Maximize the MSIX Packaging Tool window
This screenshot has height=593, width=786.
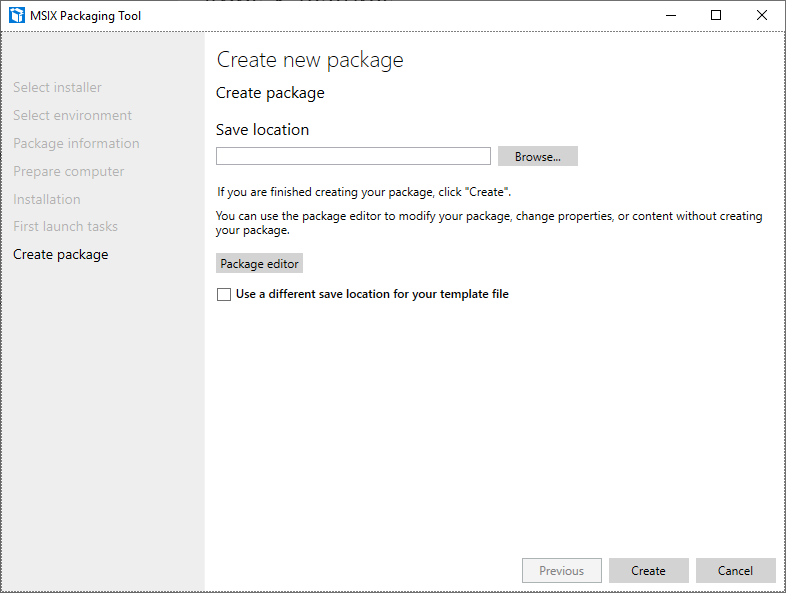(x=716, y=16)
